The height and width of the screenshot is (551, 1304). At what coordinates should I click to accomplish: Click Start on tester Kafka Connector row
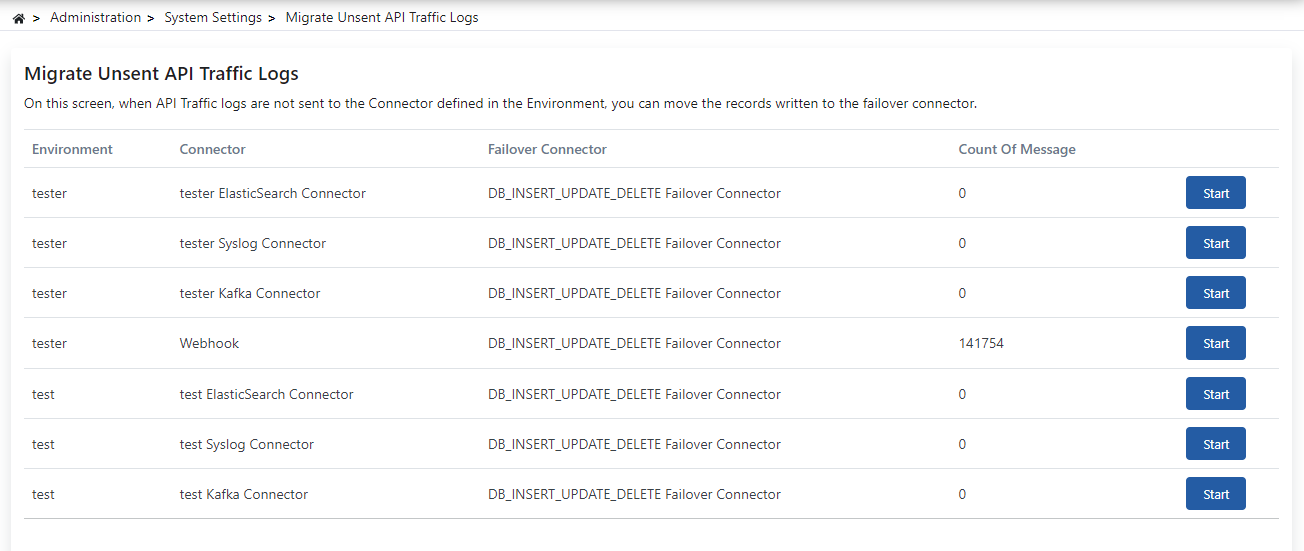[1215, 293]
